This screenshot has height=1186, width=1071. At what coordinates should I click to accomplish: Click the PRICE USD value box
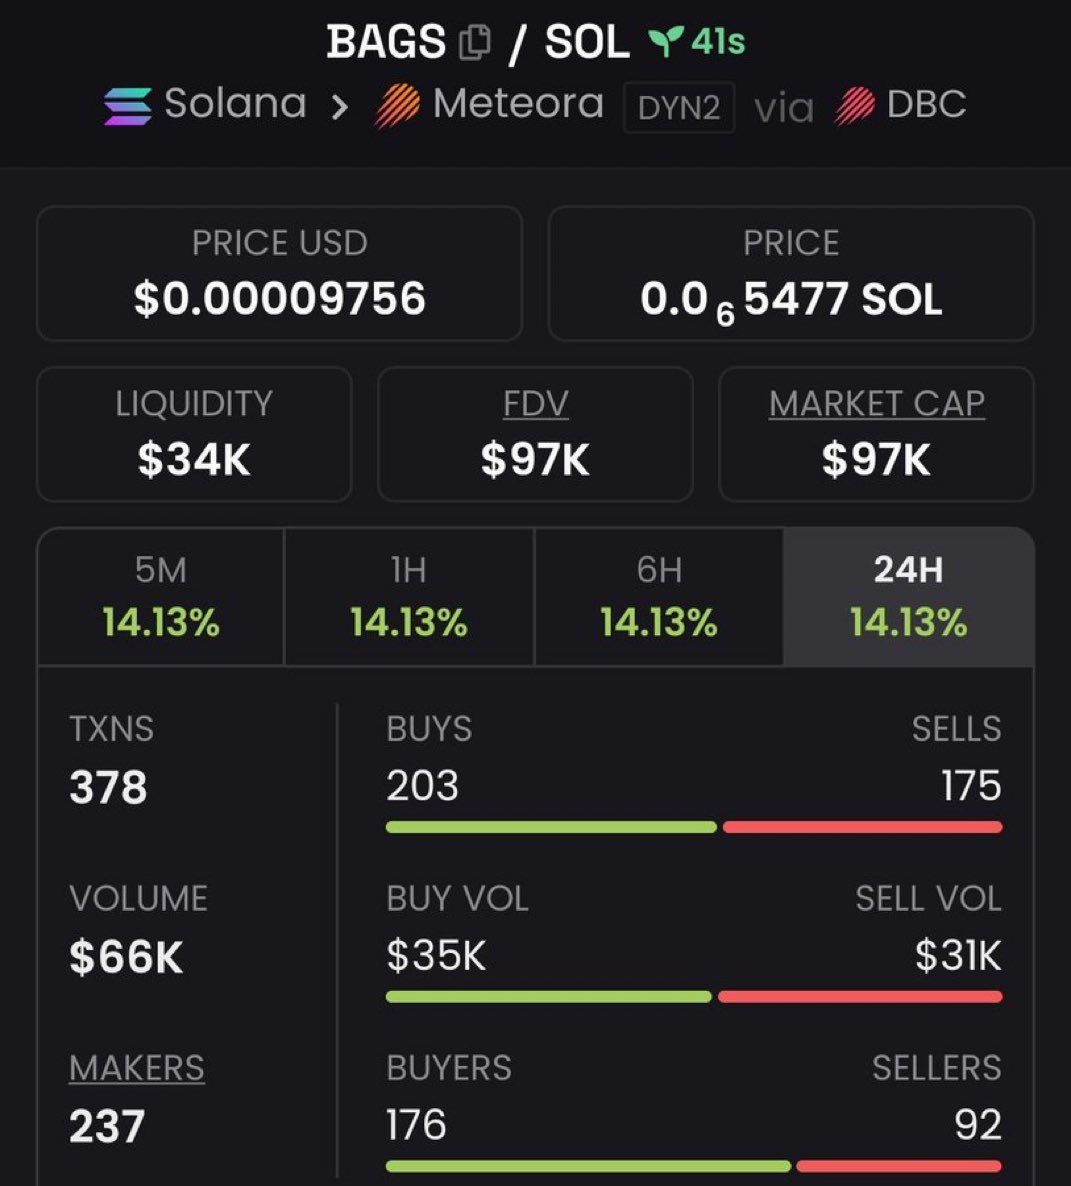pyautogui.click(x=279, y=274)
